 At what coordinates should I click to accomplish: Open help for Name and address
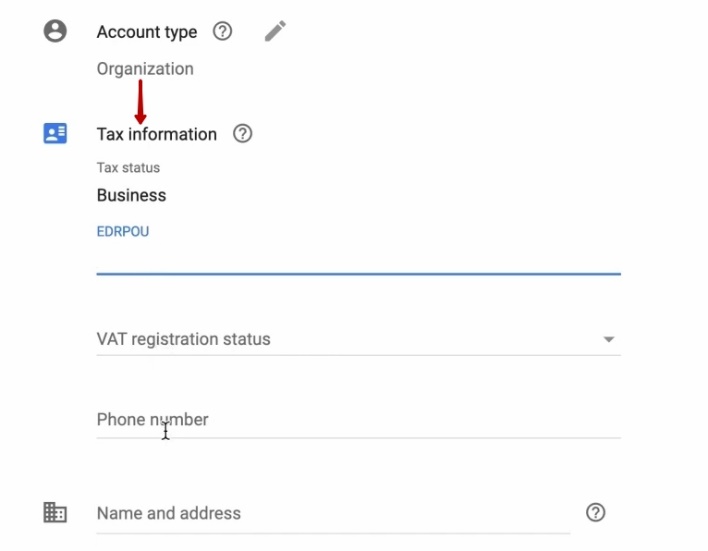click(x=595, y=513)
